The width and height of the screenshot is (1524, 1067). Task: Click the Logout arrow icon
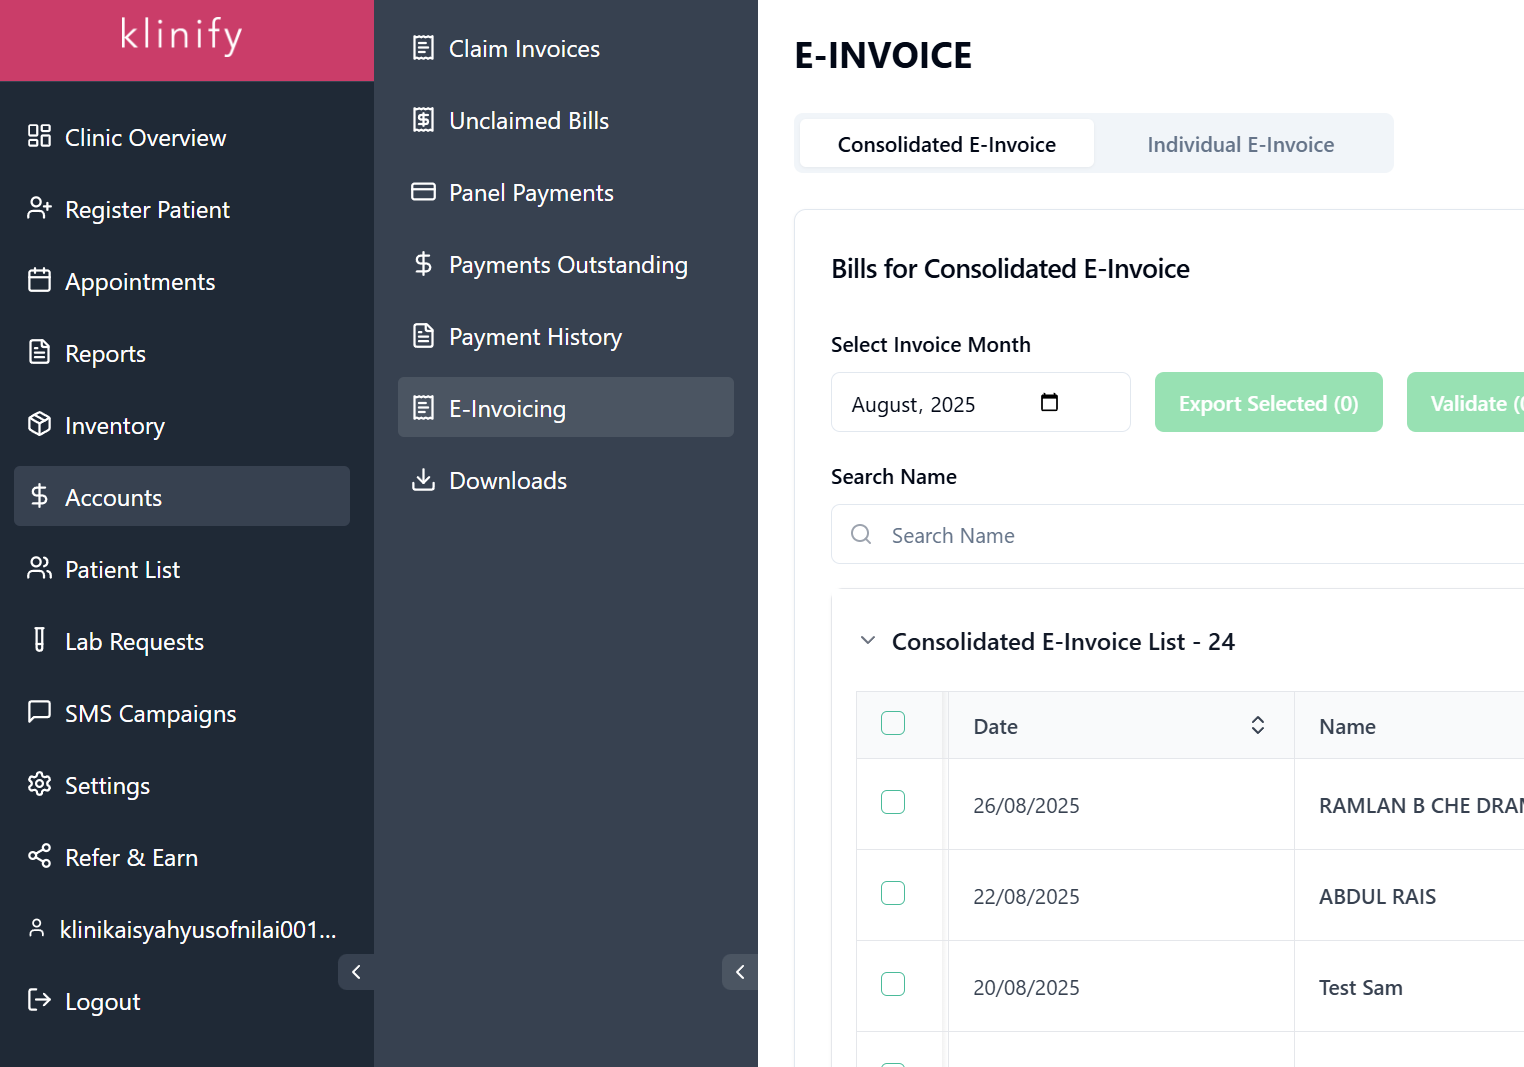(x=39, y=1000)
